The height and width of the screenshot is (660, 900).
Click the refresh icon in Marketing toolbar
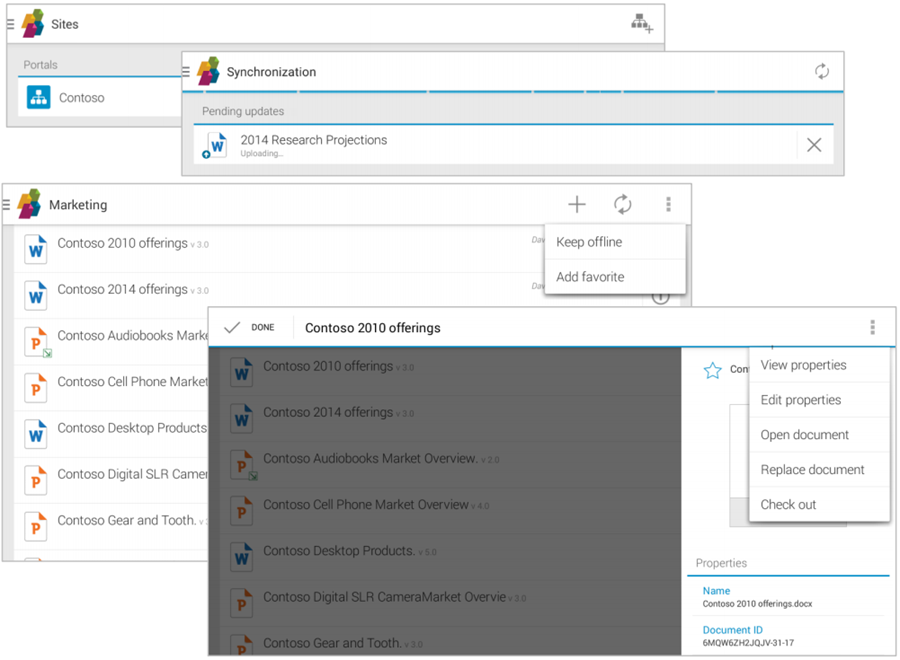click(x=622, y=205)
